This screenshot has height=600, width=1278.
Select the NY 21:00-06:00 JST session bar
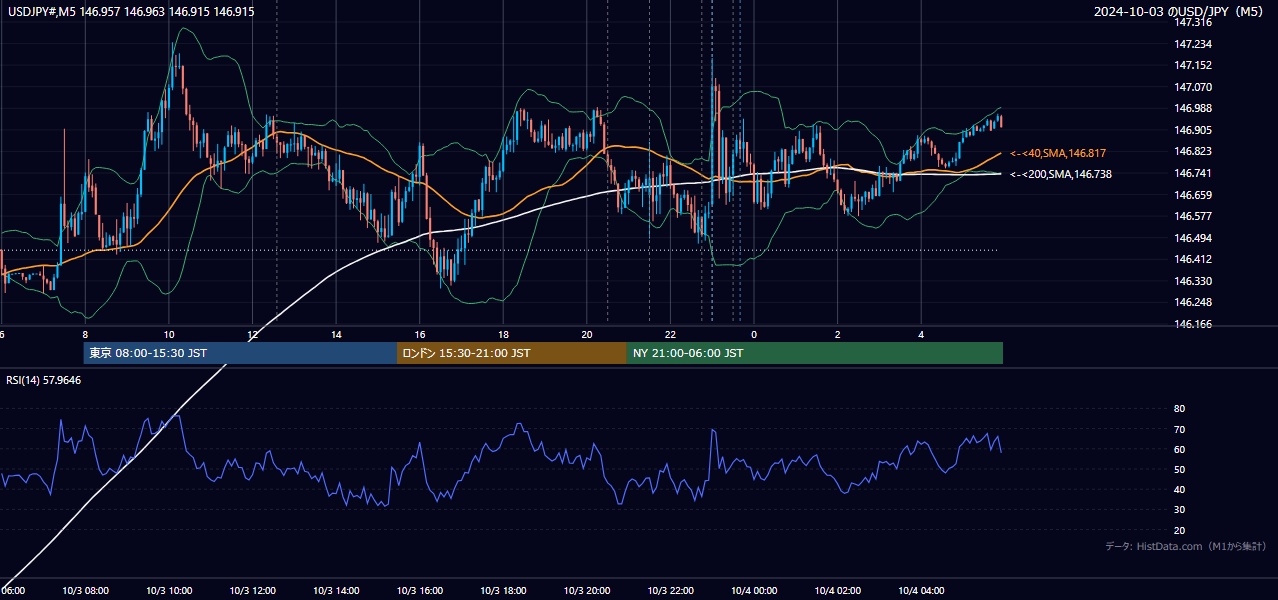[x=815, y=353]
